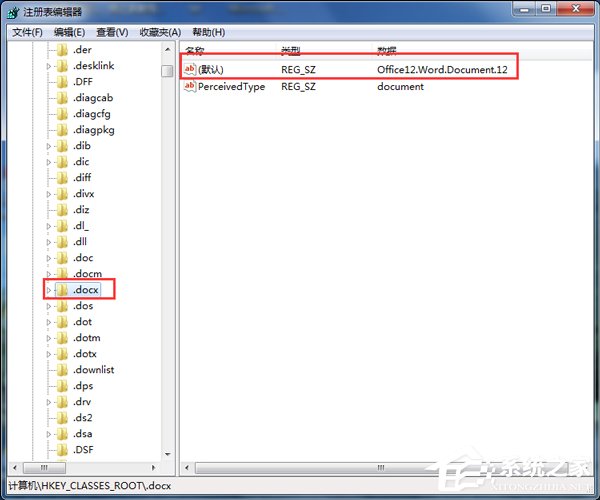
Task: Select the .DSF tree key
Action: 83,450
